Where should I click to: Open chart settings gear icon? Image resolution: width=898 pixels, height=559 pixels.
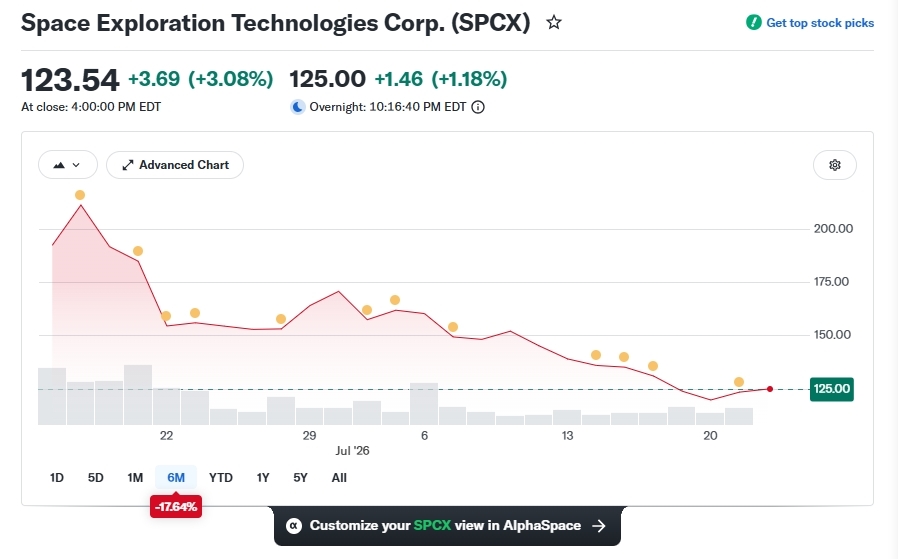click(x=834, y=165)
